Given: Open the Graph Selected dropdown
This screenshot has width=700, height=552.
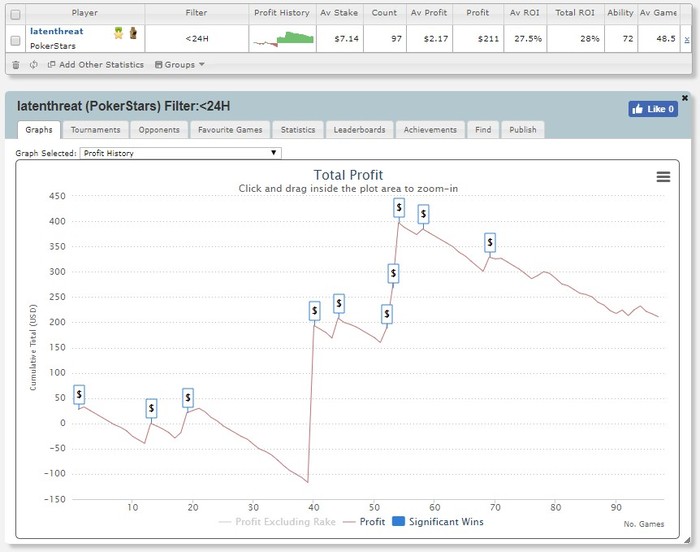Looking at the screenshot, I should pyautogui.click(x=180, y=153).
